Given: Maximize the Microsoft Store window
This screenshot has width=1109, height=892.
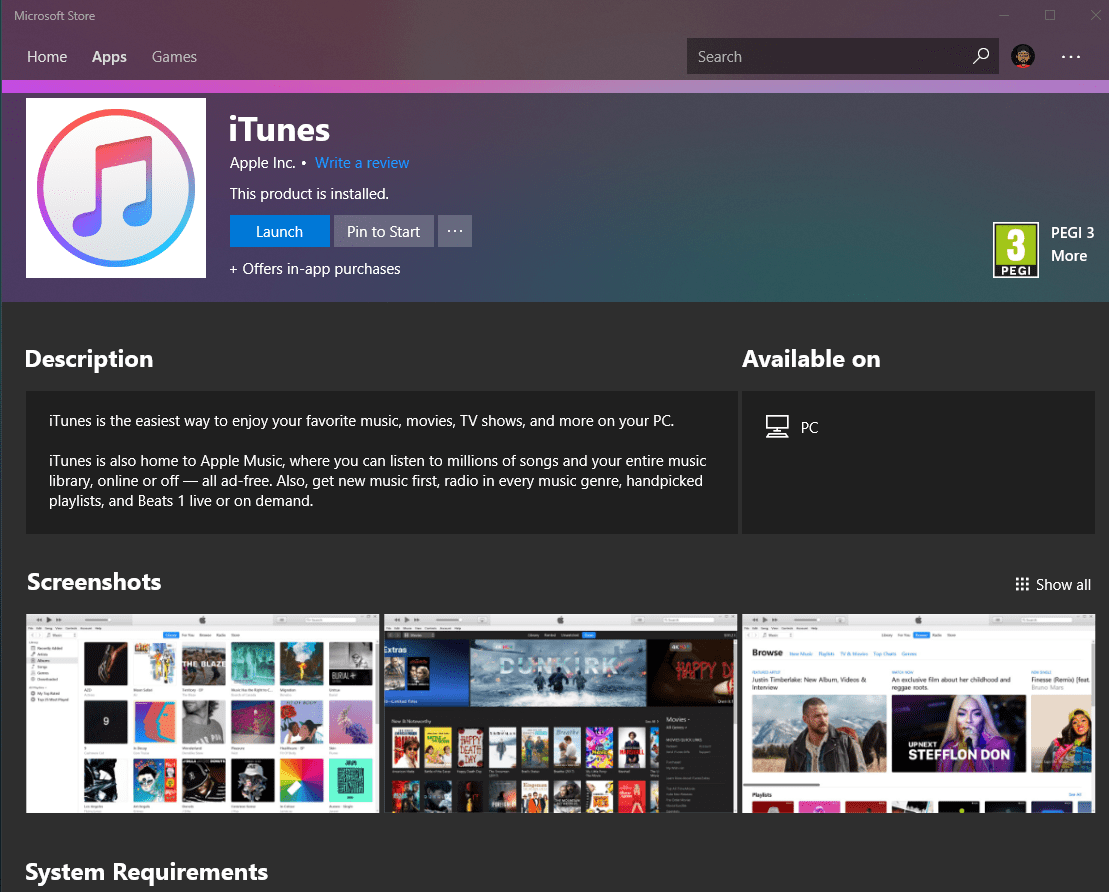Looking at the screenshot, I should click(x=1050, y=15).
